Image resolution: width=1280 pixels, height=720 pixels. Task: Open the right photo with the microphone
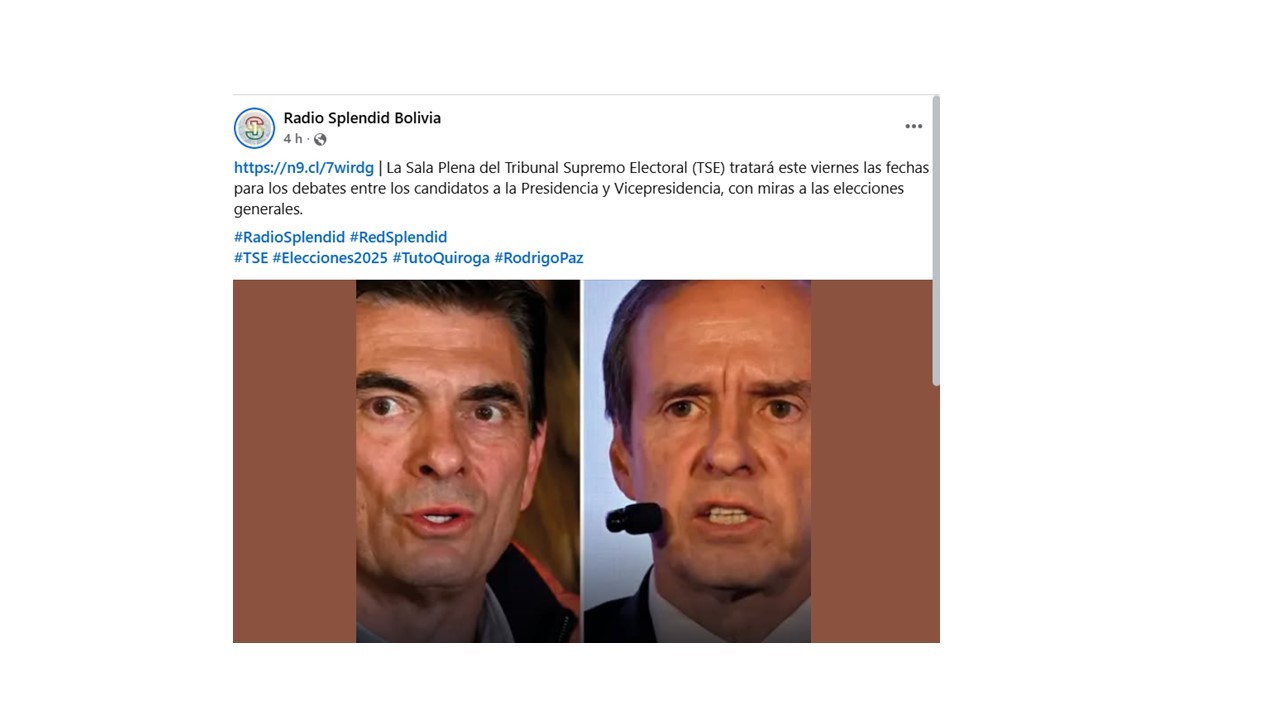click(x=697, y=461)
